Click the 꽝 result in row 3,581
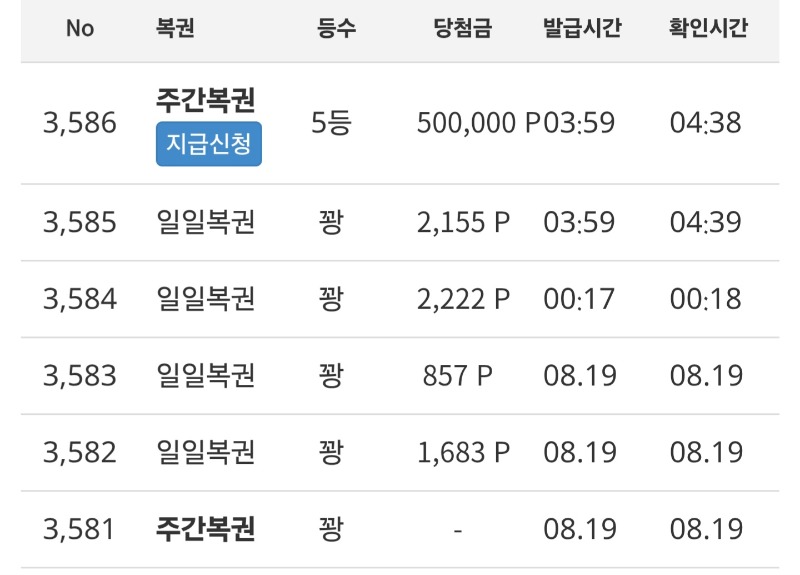 (331, 529)
